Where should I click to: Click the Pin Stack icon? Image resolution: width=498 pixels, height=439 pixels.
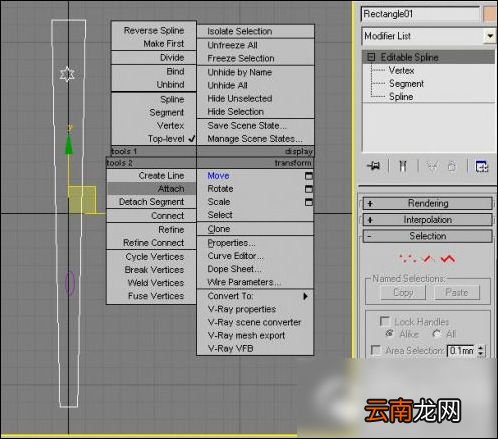[x=374, y=166]
